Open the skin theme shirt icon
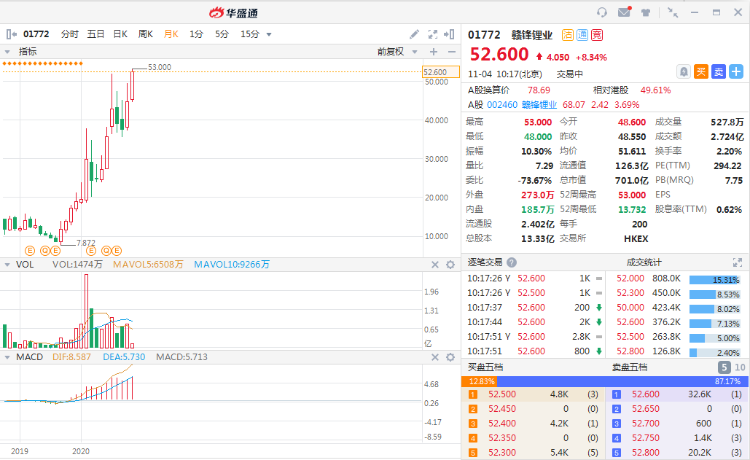Viewport: 750px width, 460px height. point(645,12)
